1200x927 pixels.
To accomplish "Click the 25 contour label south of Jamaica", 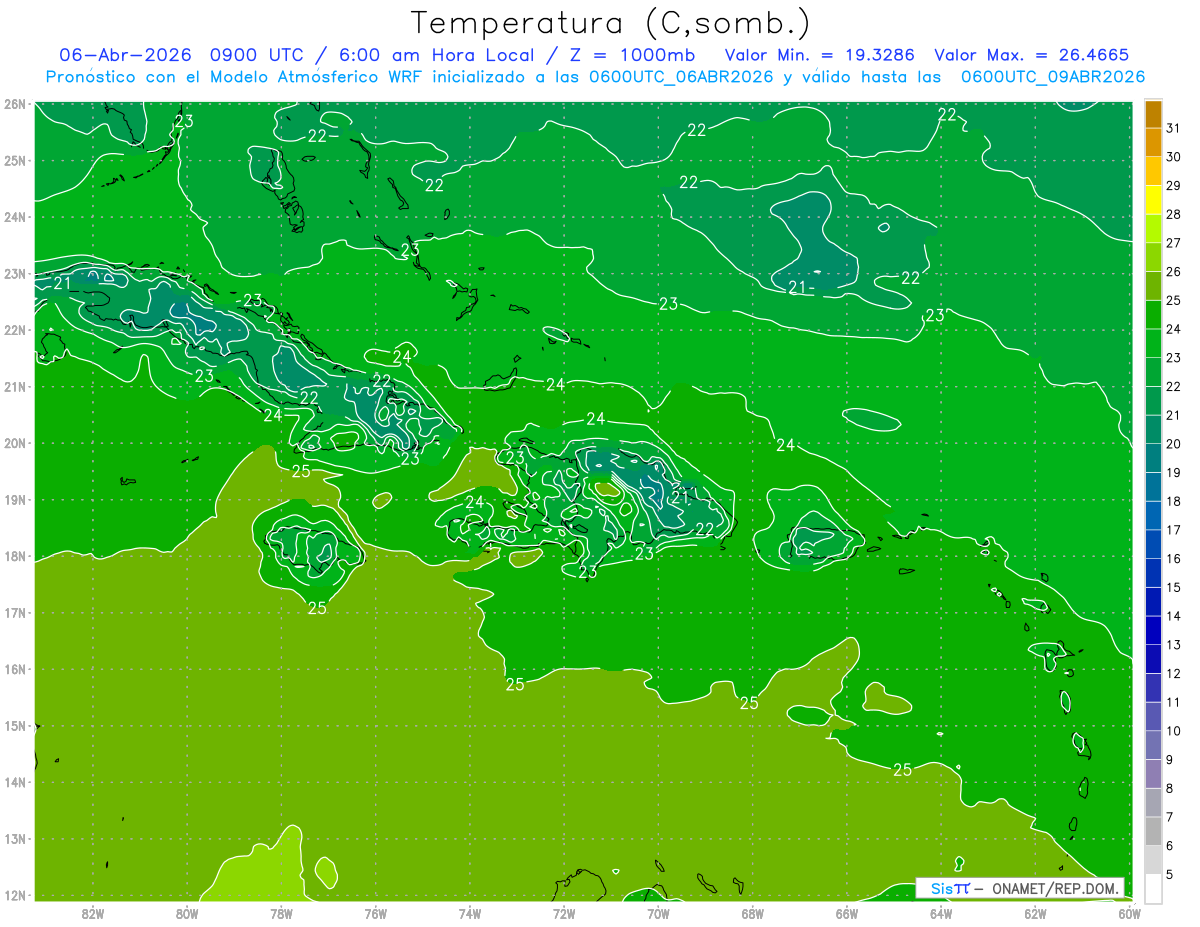I will tap(317, 608).
